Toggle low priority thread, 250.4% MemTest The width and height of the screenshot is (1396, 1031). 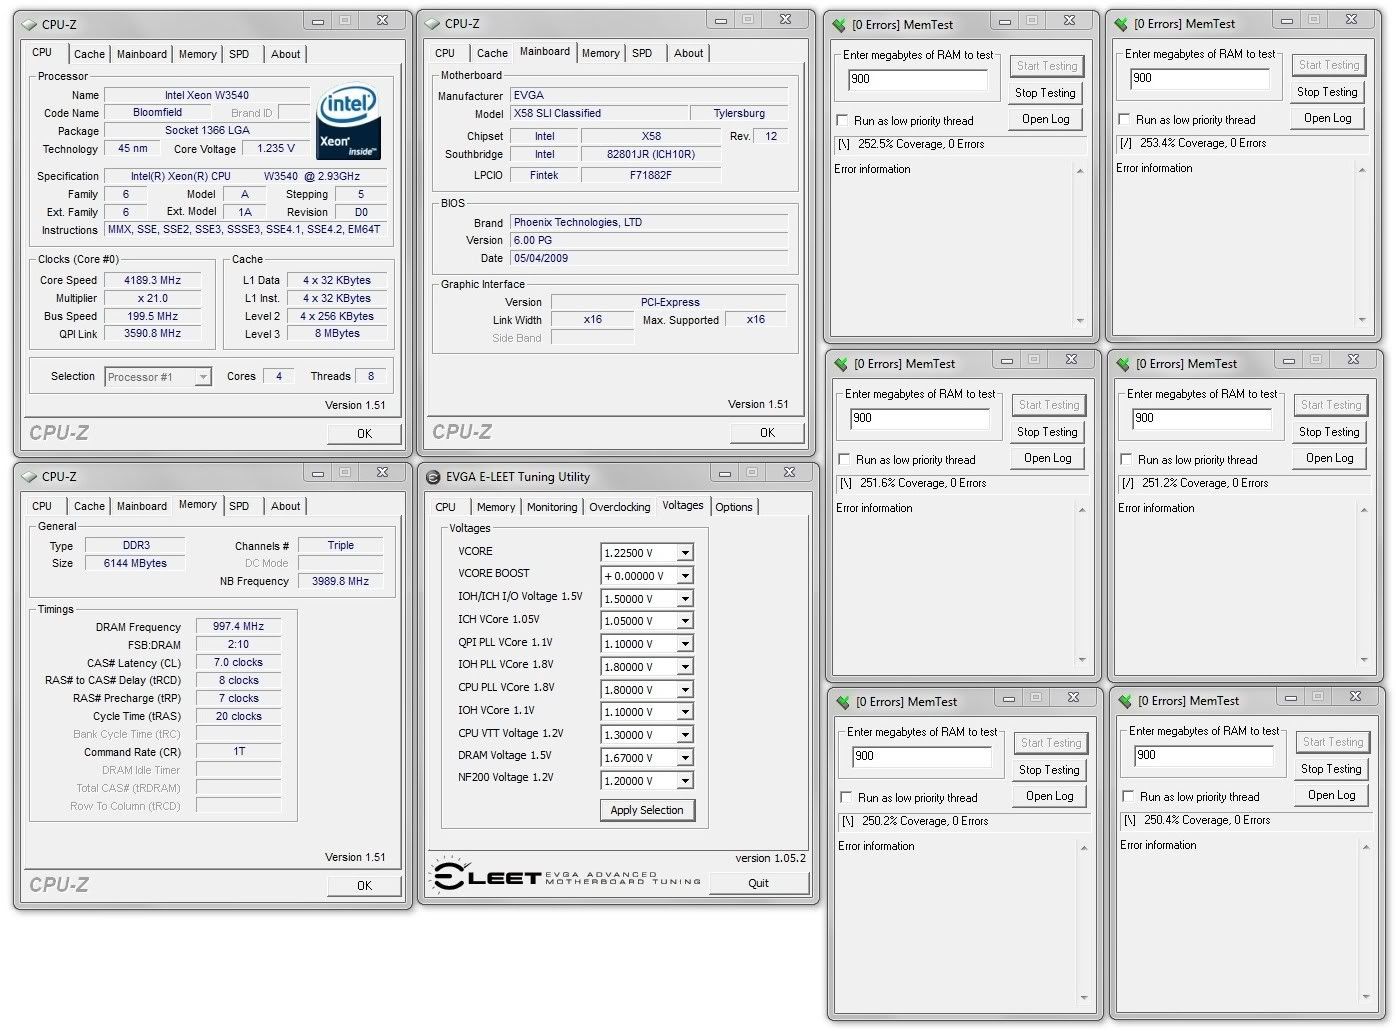click(1128, 796)
